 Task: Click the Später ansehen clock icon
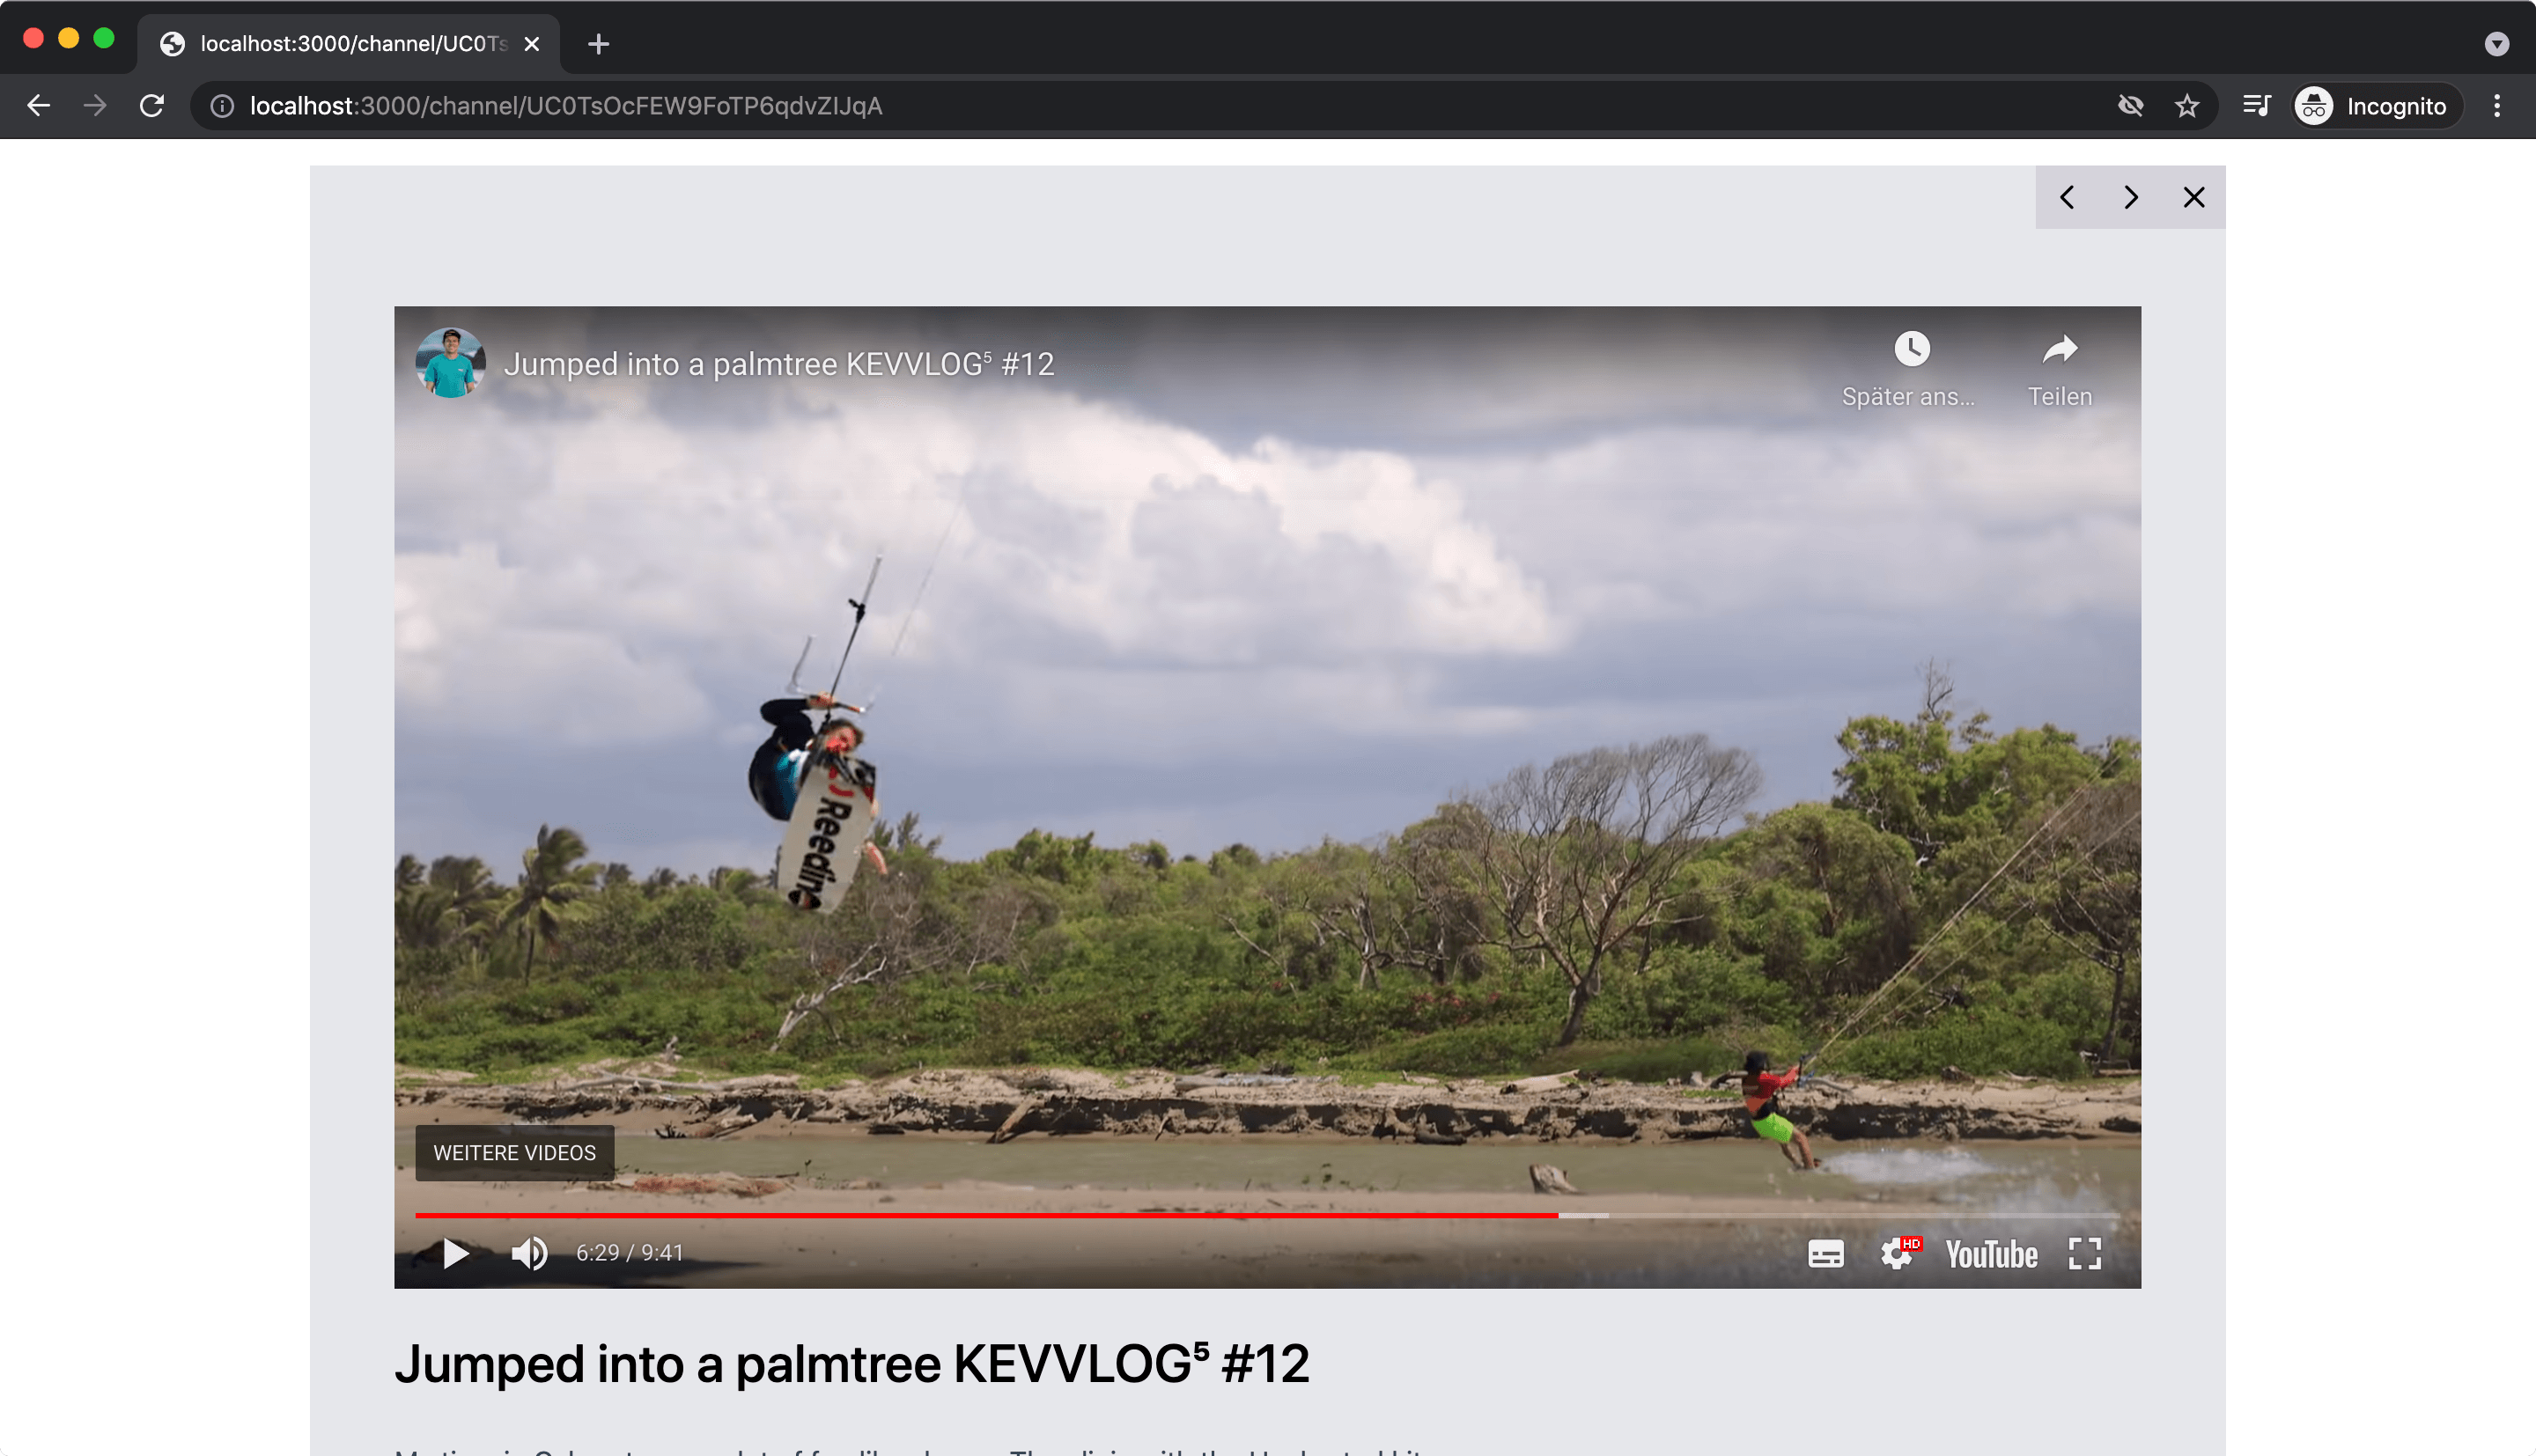1912,349
